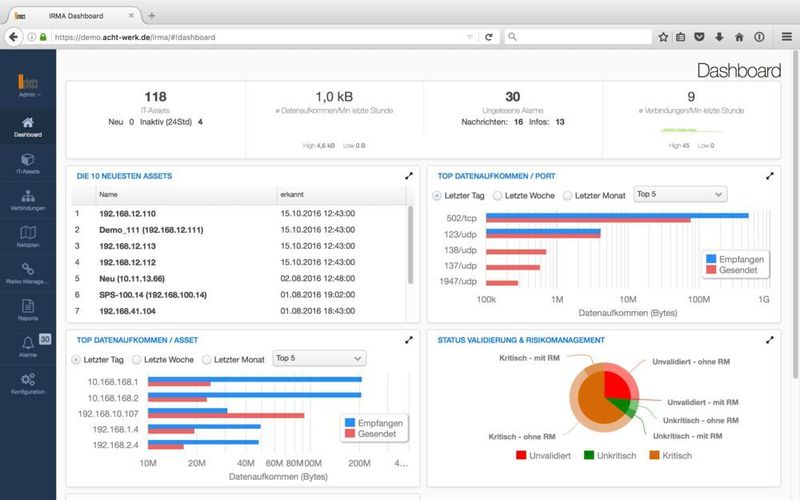This screenshot has height=500, width=800.
Task: Open Konfiguration gears icon
Action: [27, 383]
